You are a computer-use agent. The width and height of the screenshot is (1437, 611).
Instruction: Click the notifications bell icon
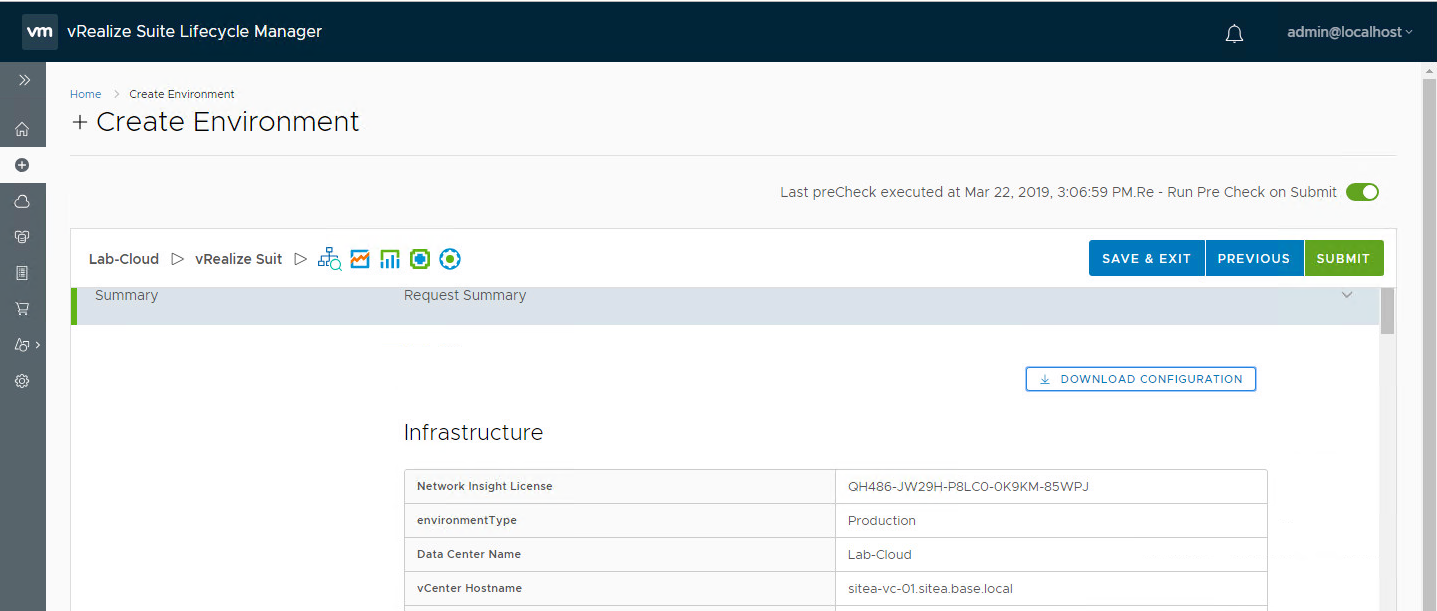click(1234, 33)
